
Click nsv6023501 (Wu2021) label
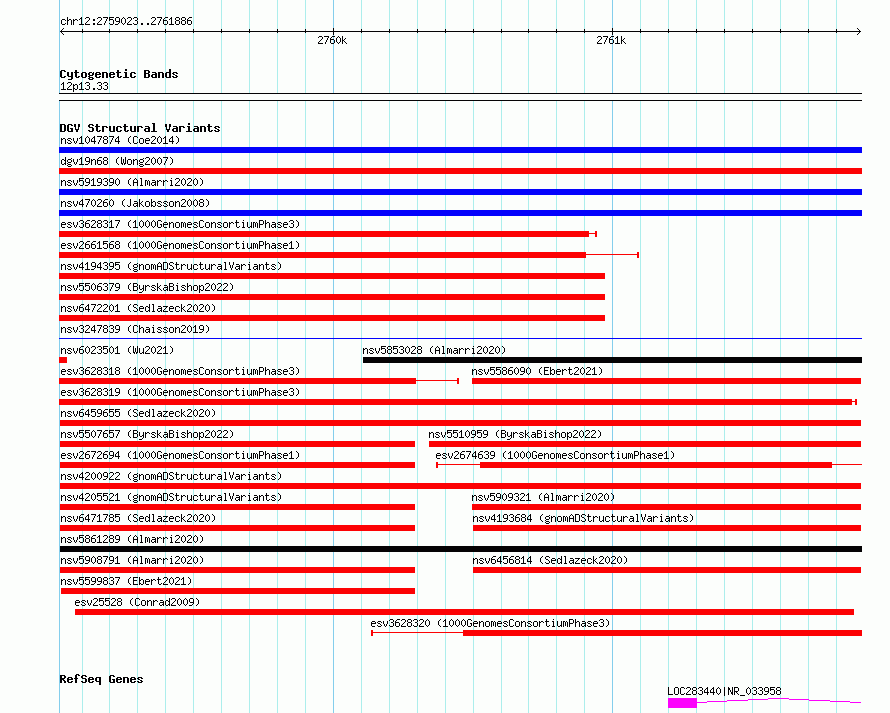tap(117, 350)
